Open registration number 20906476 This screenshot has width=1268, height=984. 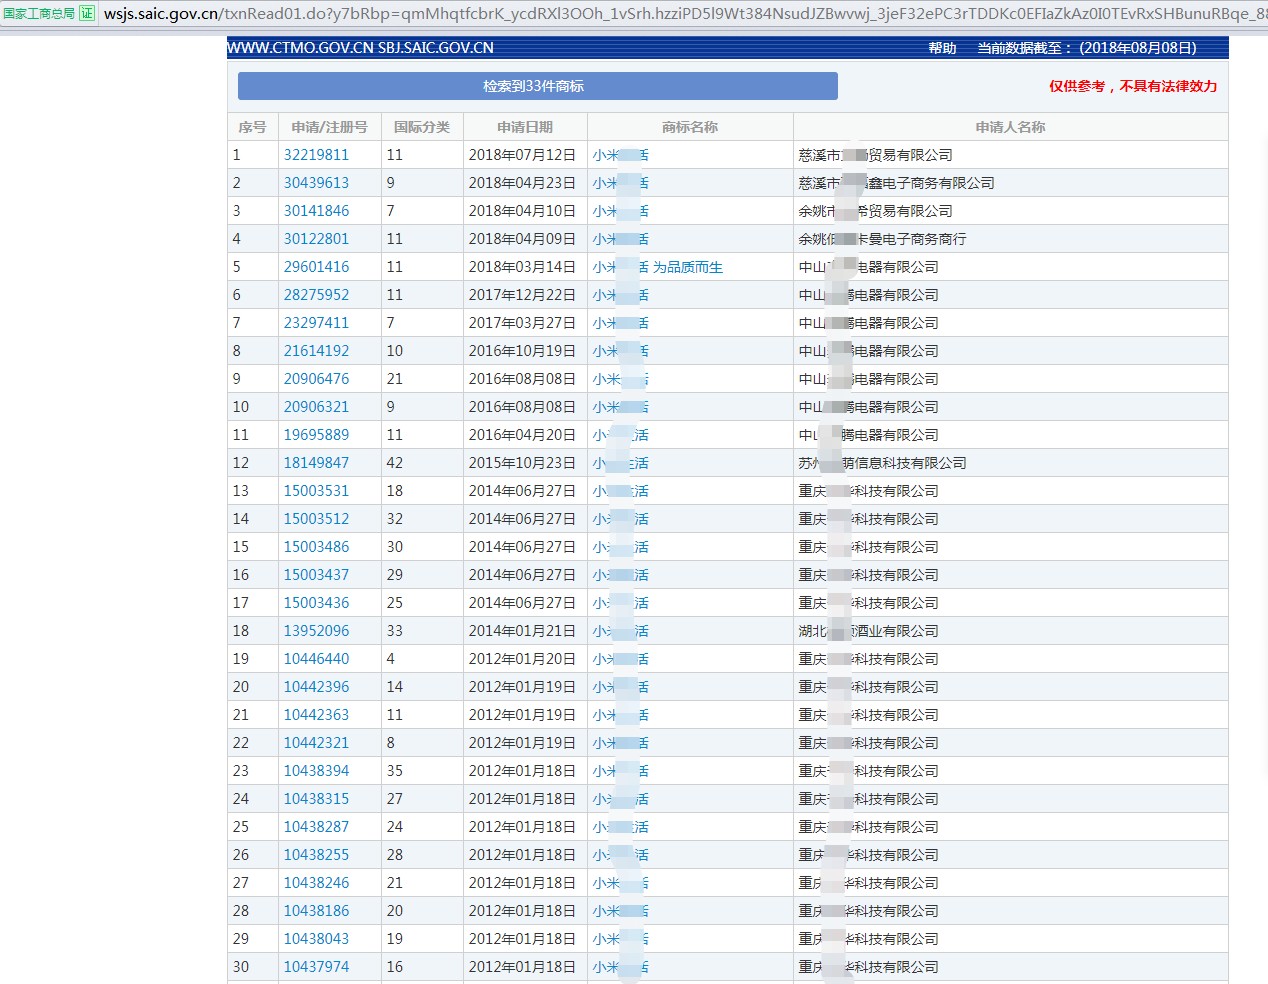[x=316, y=379]
